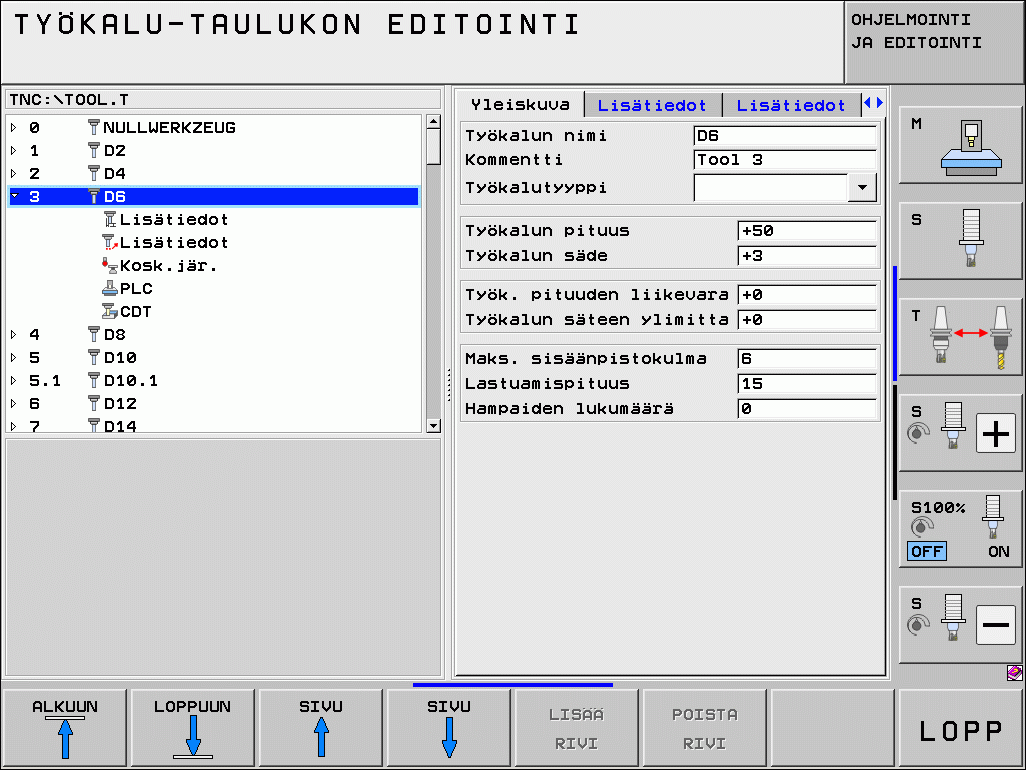Screen dimensions: 1026x770
Task: Increase spindle speed with S plus softkey
Action: click(960, 432)
